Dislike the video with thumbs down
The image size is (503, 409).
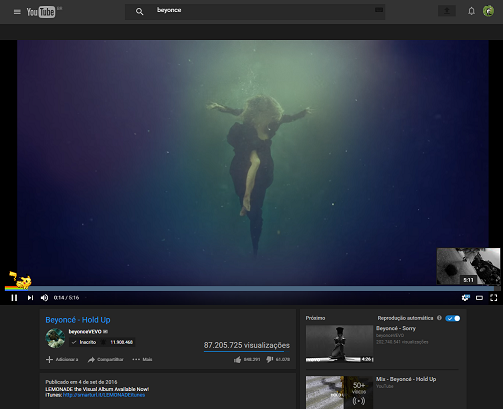[270, 360]
